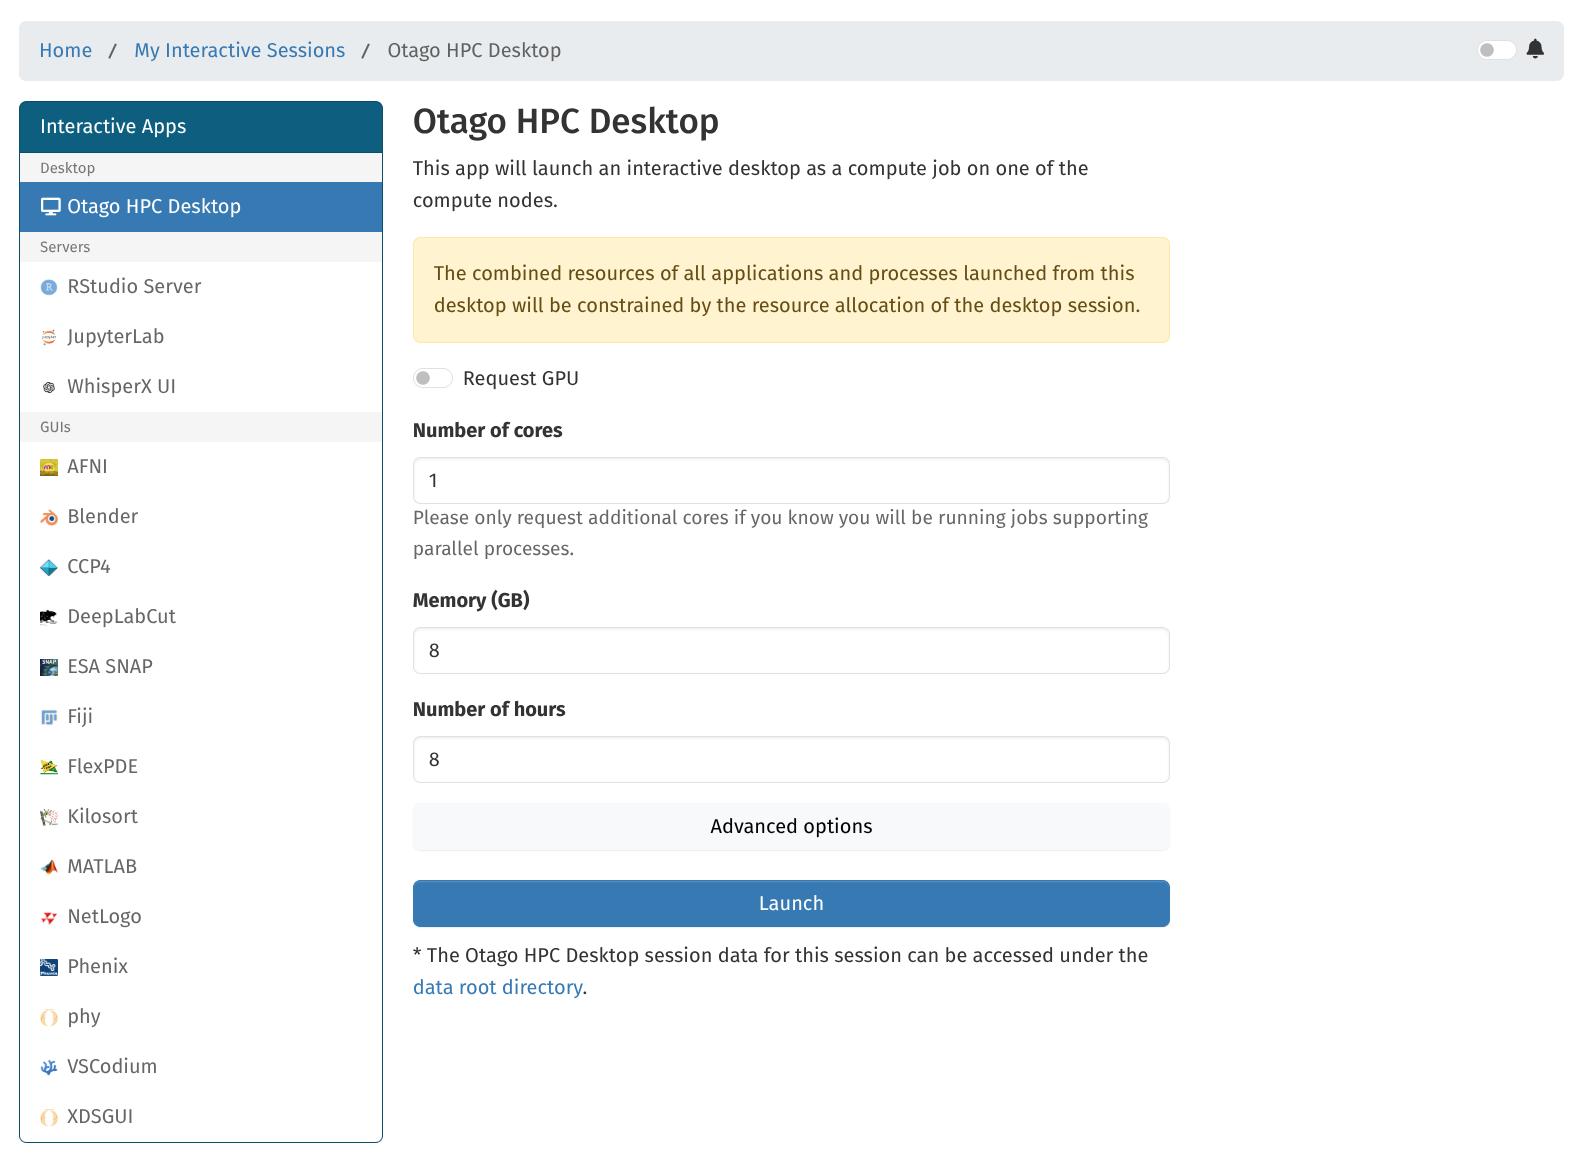Click the VSCodium icon
1570x1167 pixels.
coord(49,1067)
